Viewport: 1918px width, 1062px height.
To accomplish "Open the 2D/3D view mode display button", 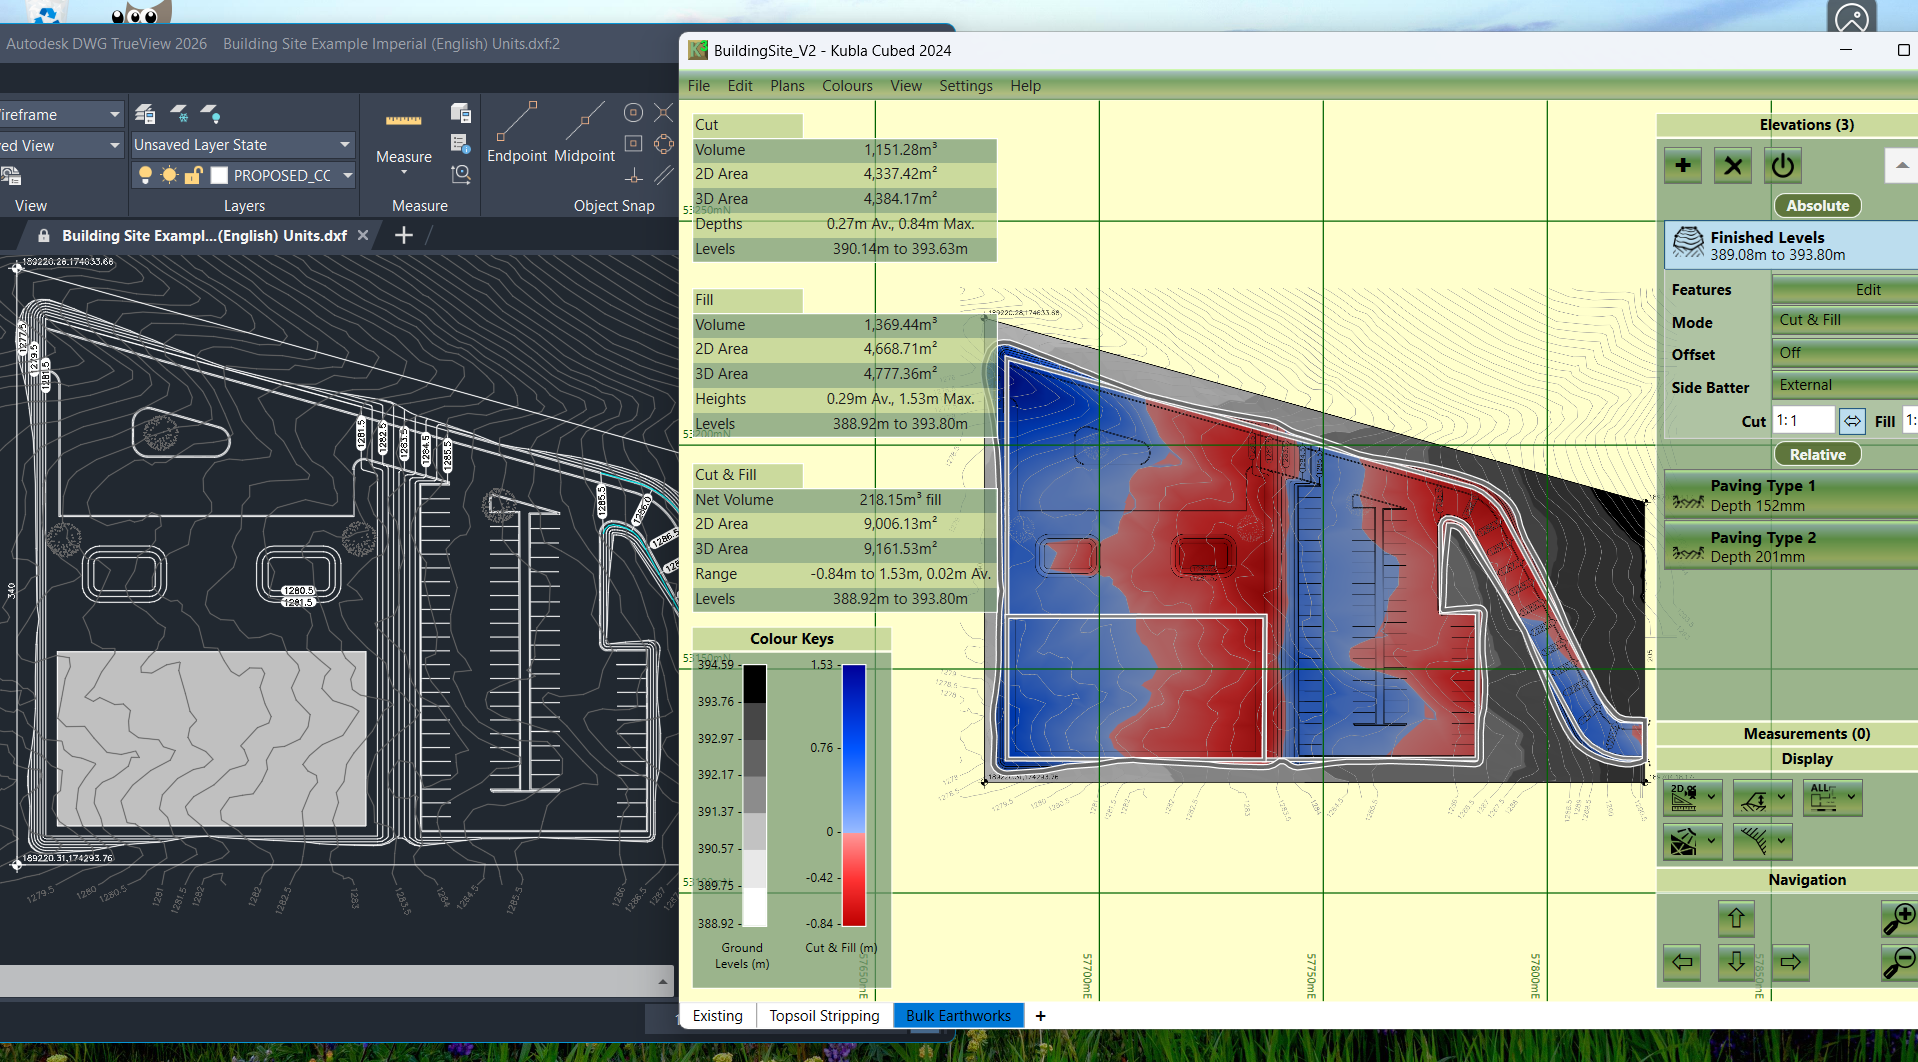I will [1692, 798].
